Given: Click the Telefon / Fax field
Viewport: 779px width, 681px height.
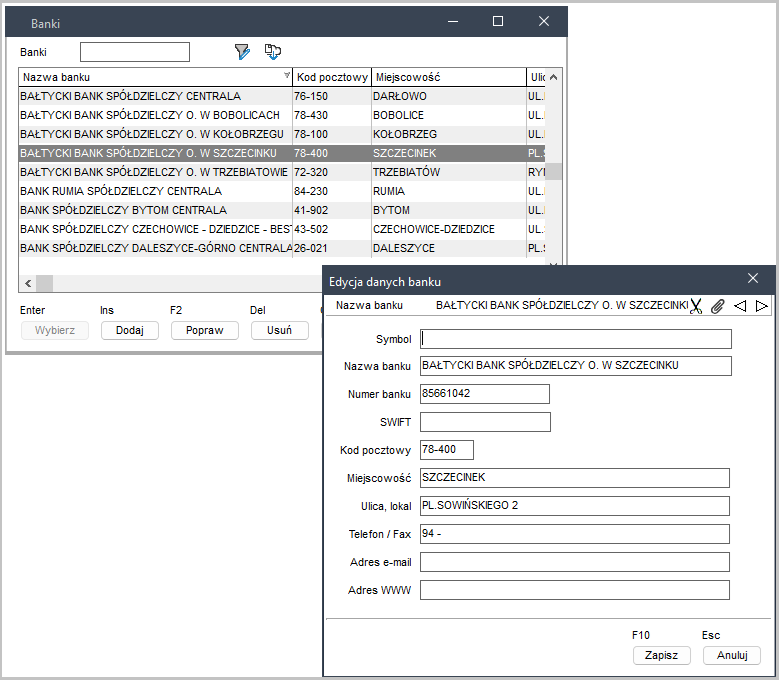Looking at the screenshot, I should 574,533.
